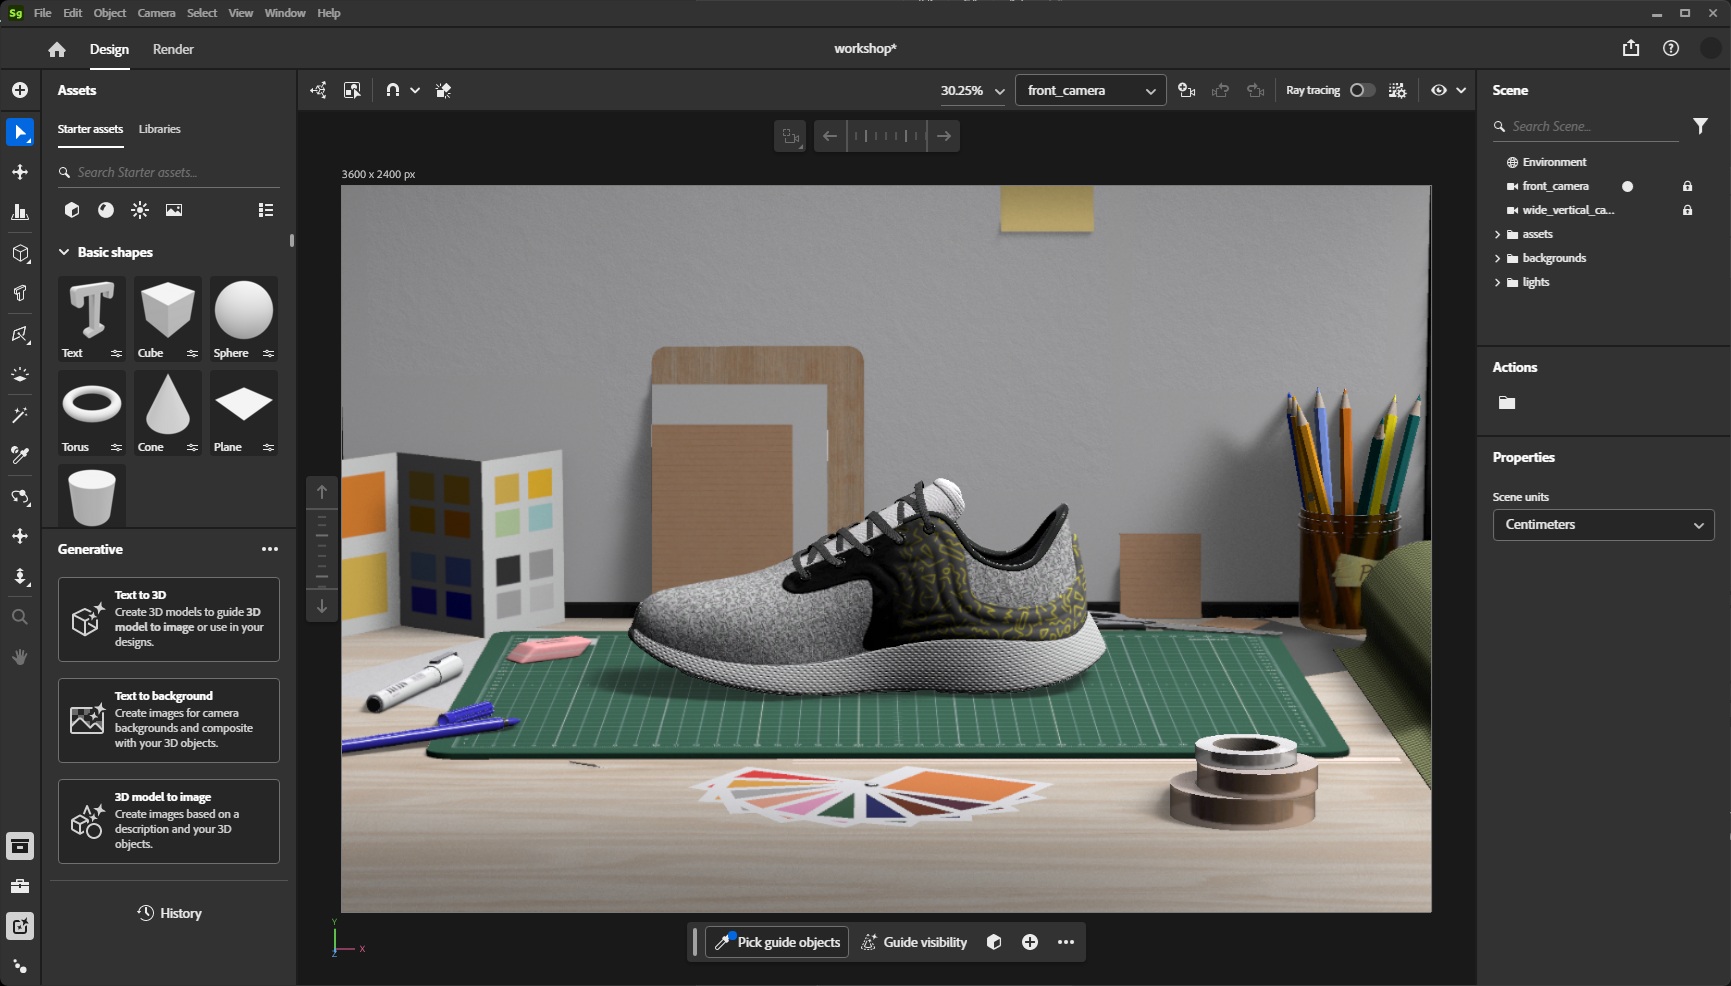
Task: Click the folder icon under Actions
Action: [1506, 403]
